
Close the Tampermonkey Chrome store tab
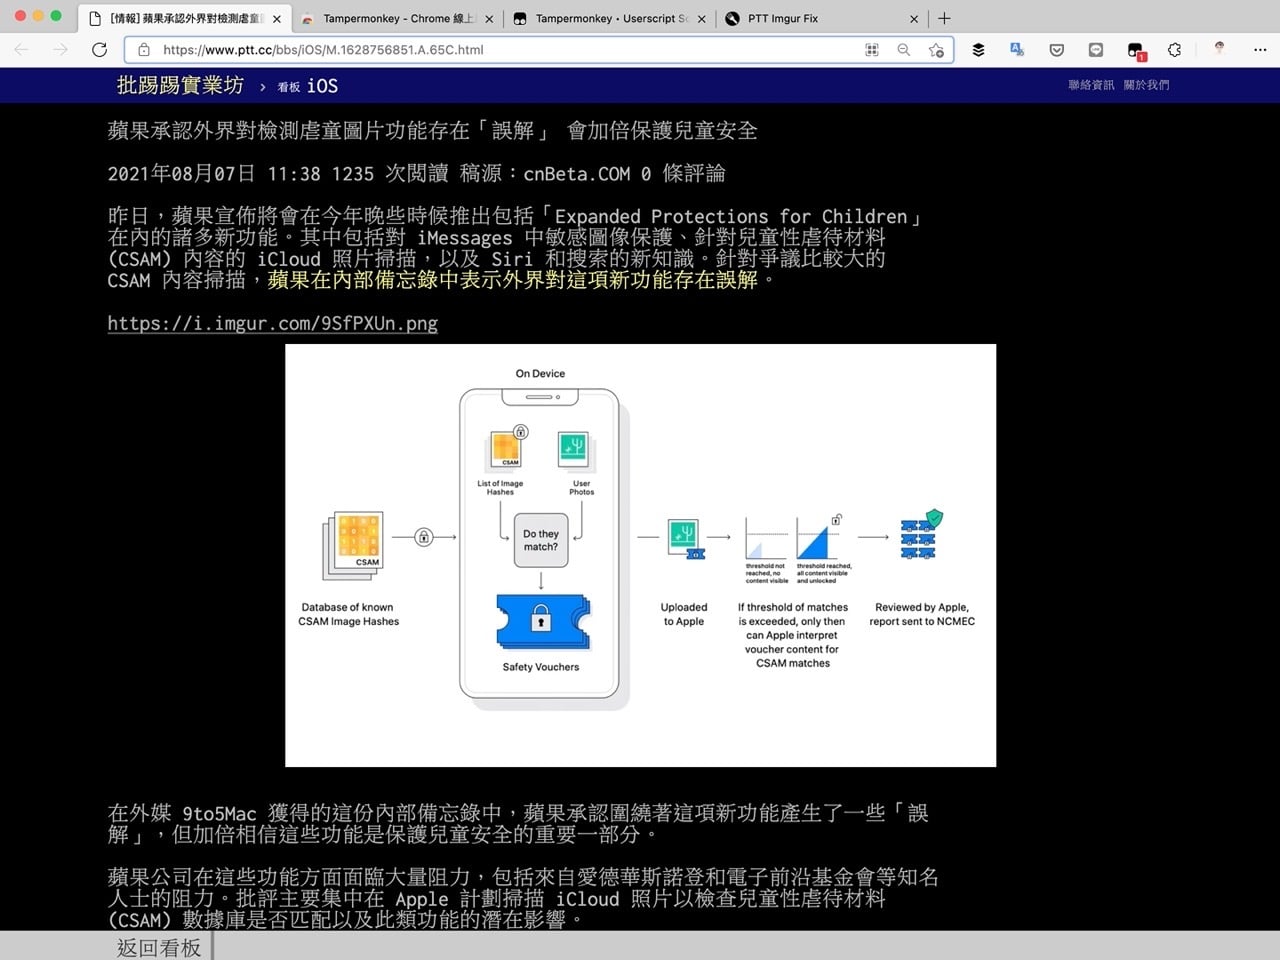(x=489, y=18)
